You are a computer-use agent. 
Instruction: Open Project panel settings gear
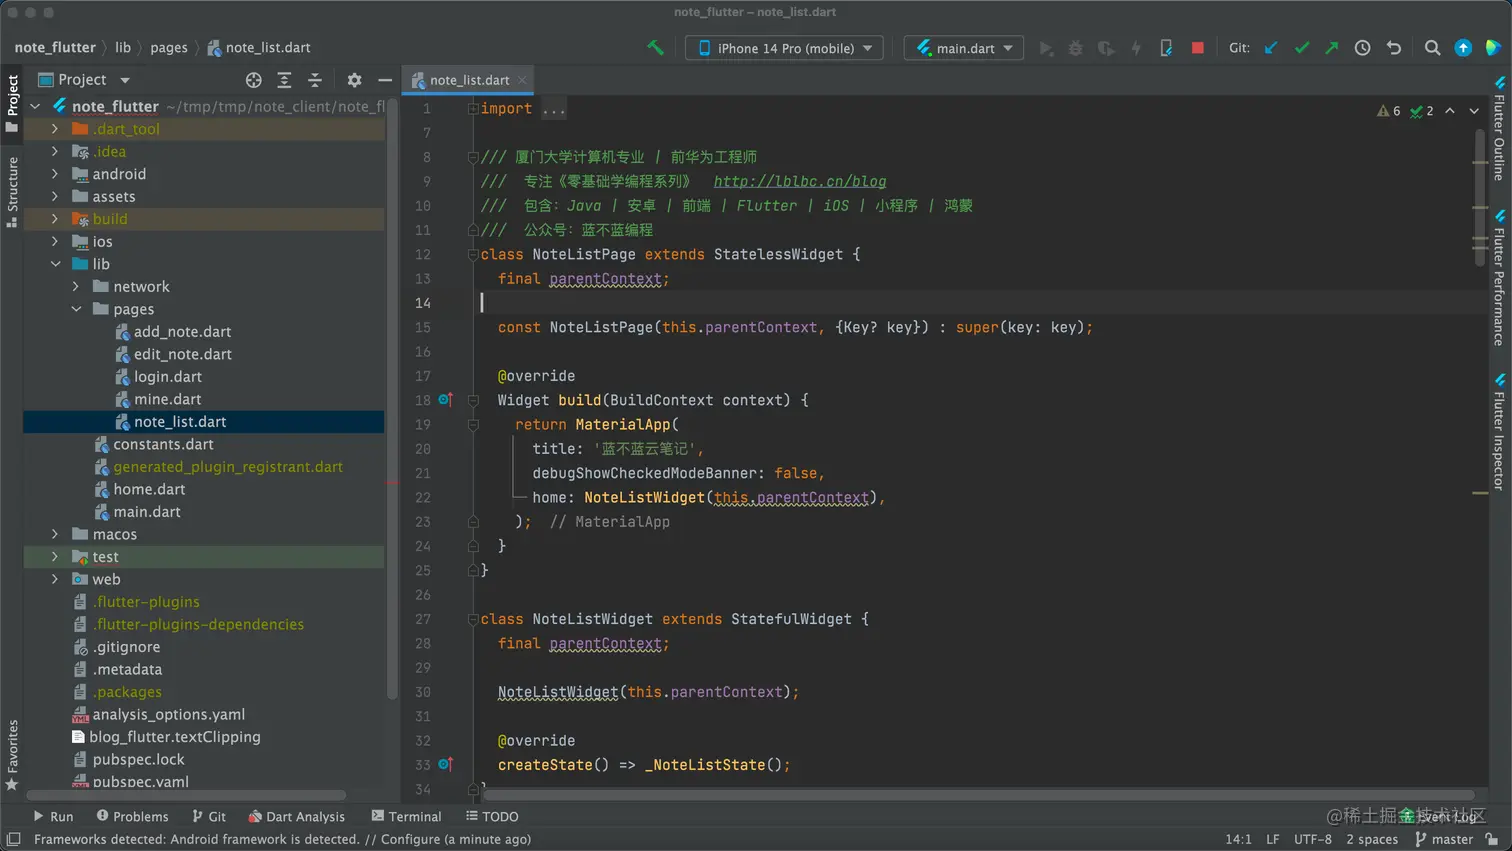pos(354,80)
